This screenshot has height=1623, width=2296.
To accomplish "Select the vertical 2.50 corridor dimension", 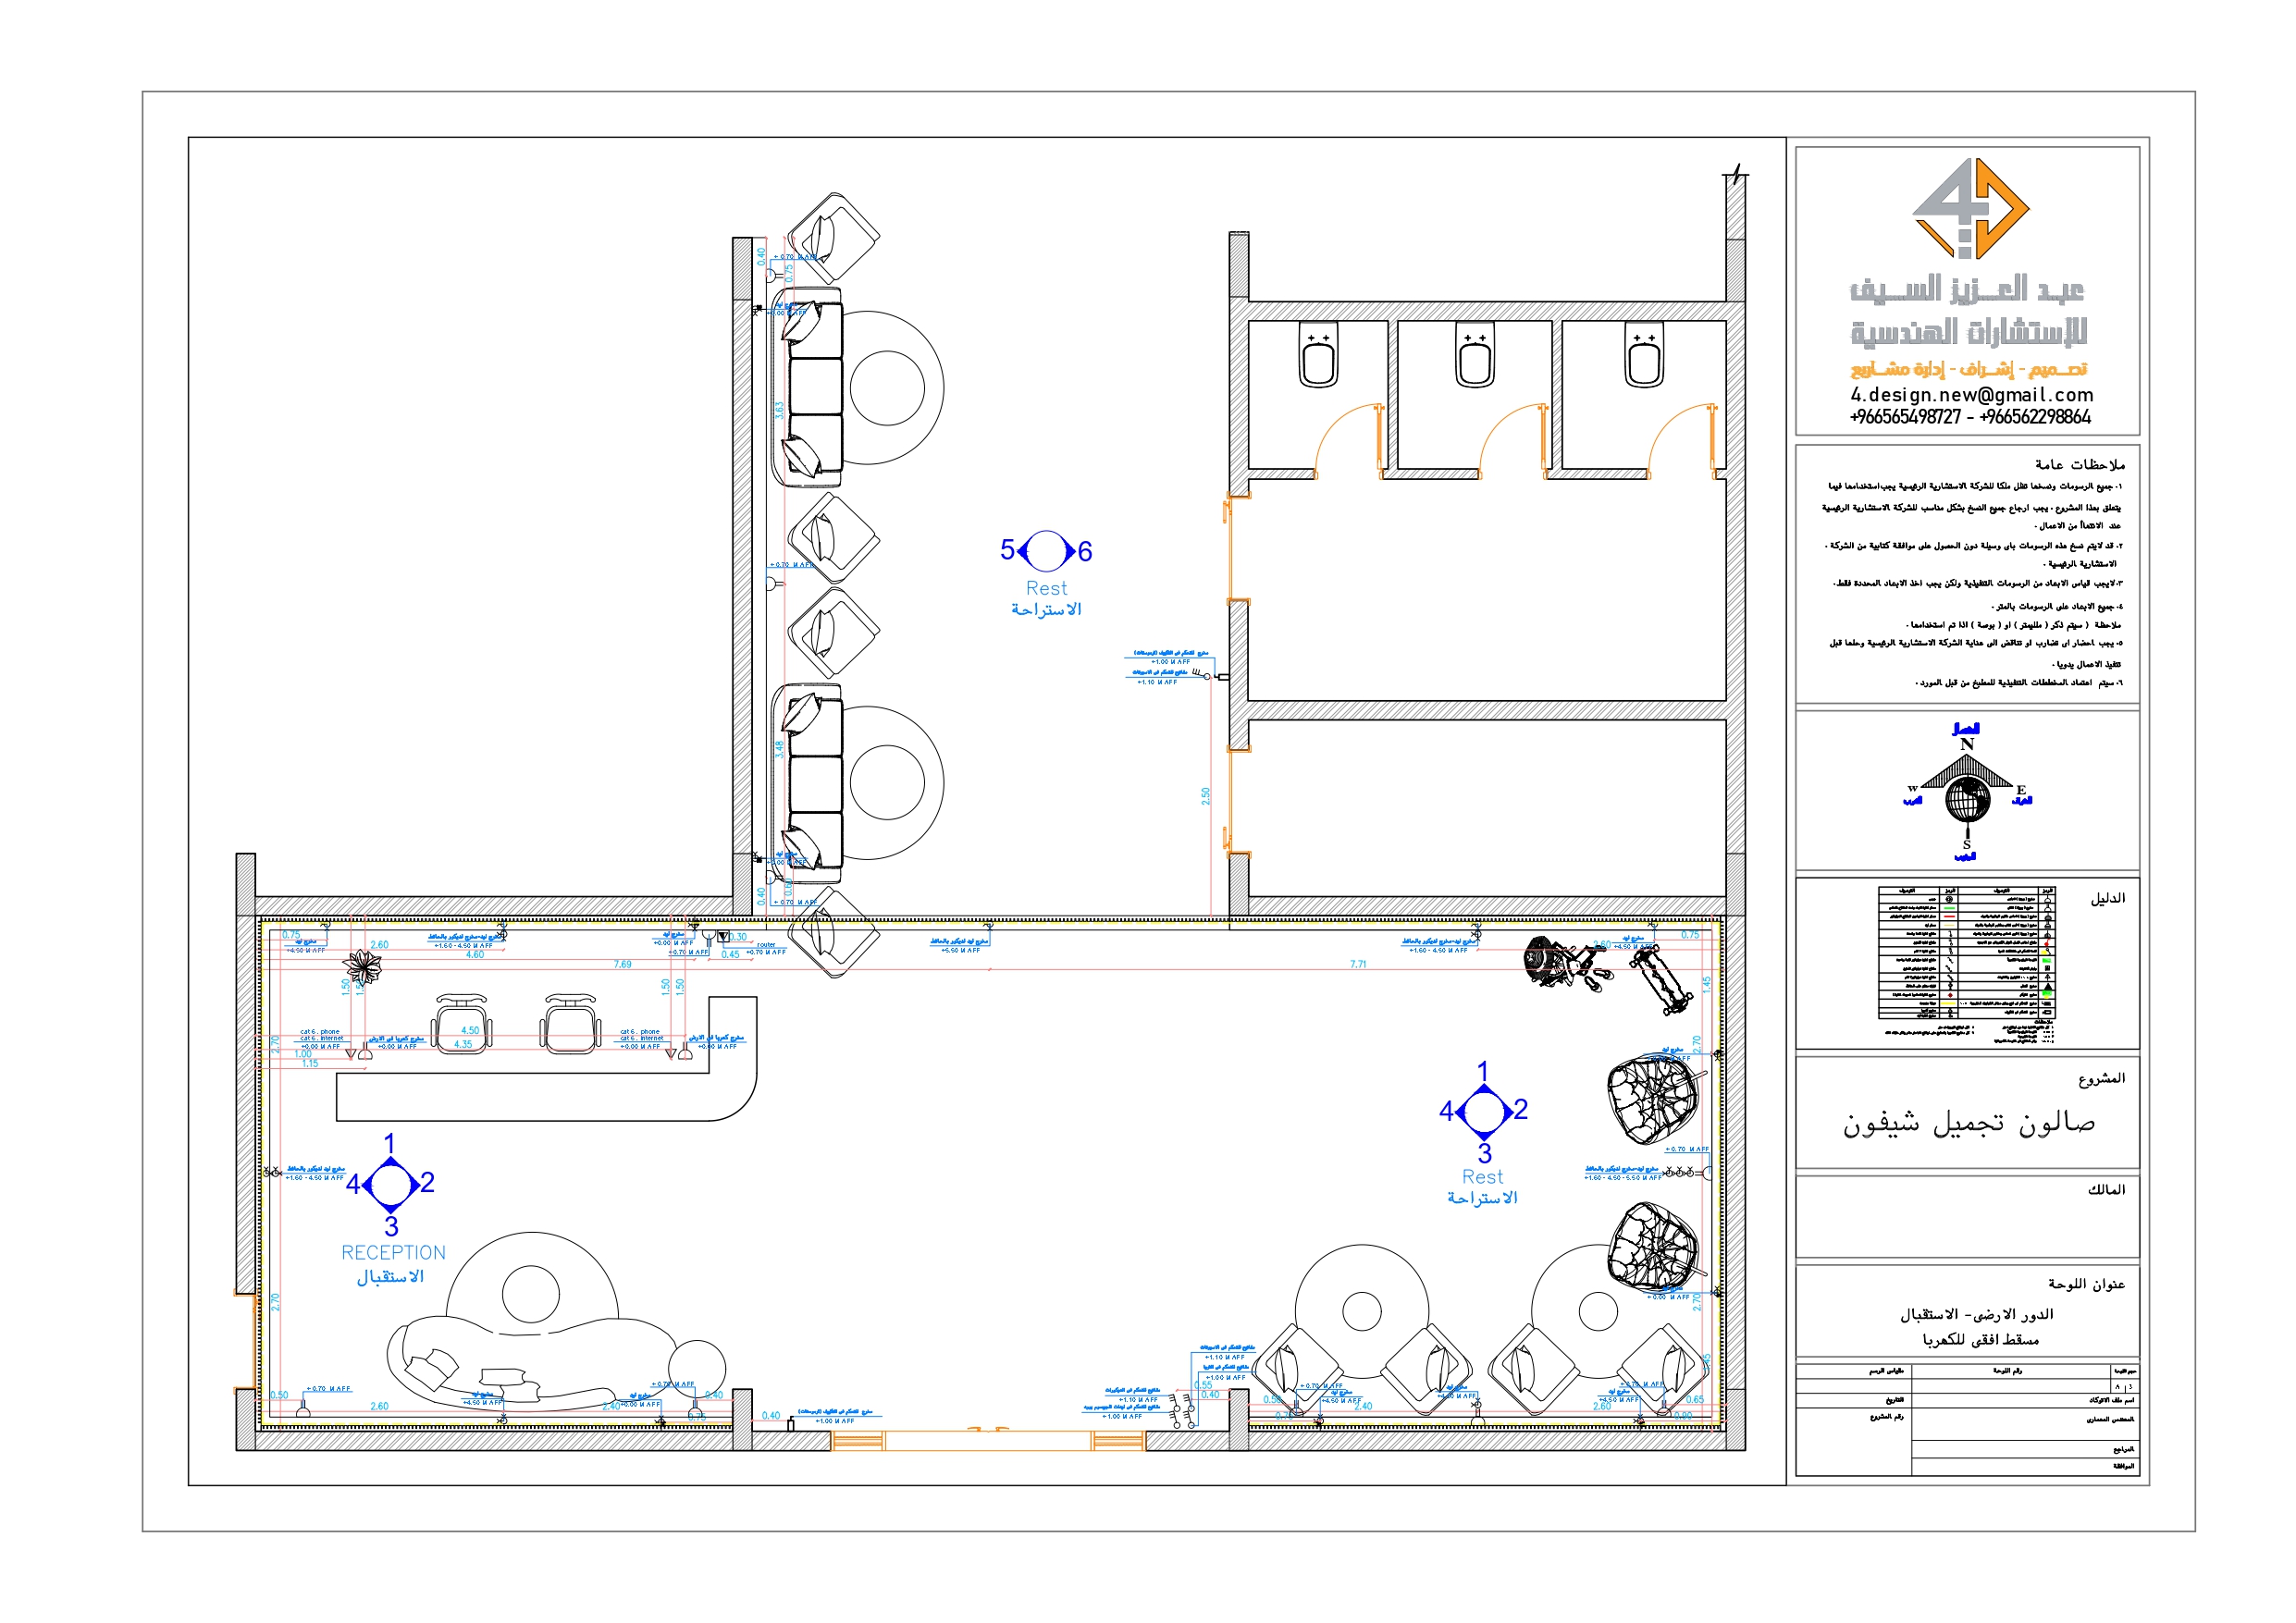I will tap(1206, 797).
